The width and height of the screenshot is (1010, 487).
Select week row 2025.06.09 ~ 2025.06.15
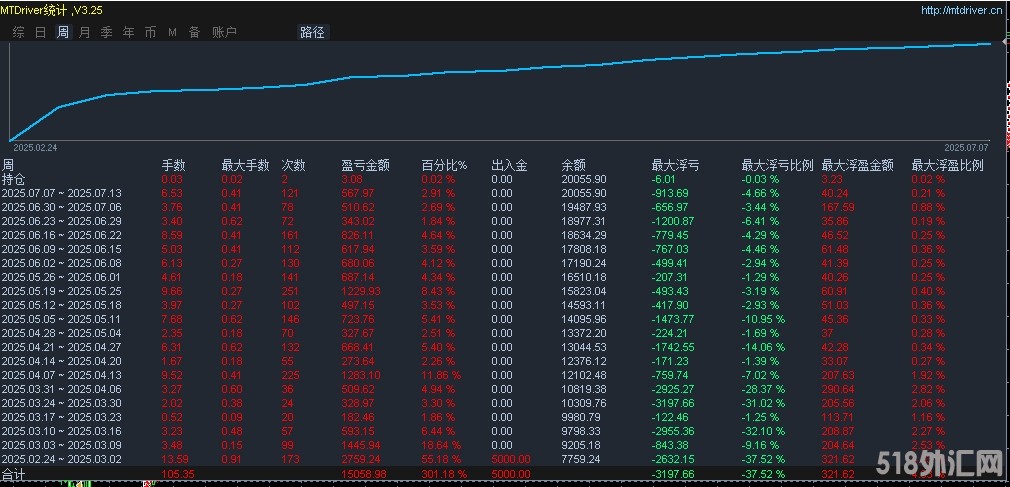[x=505, y=249]
